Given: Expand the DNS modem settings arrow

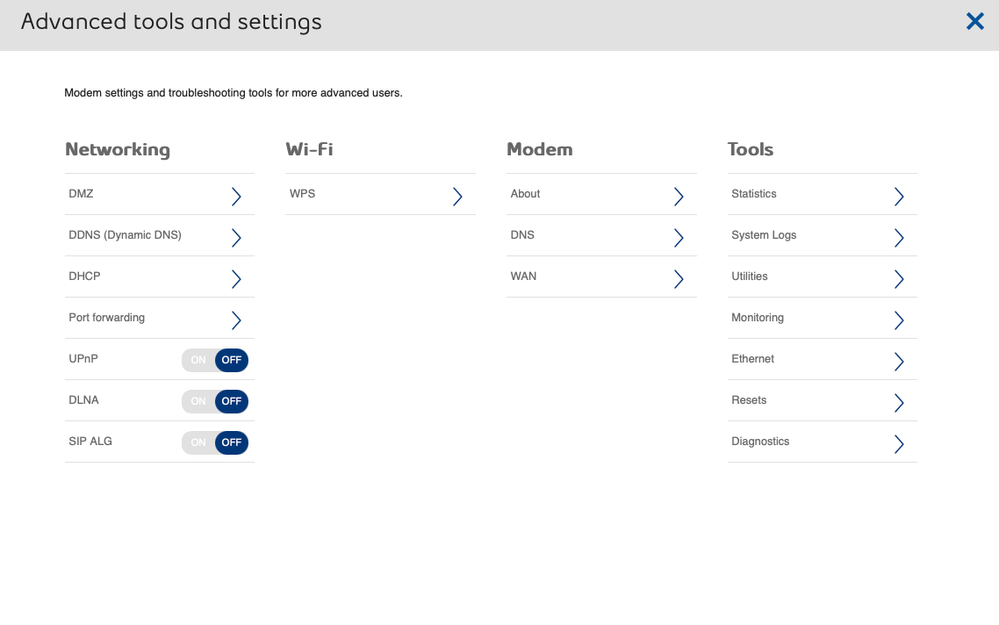Looking at the screenshot, I should [x=678, y=237].
